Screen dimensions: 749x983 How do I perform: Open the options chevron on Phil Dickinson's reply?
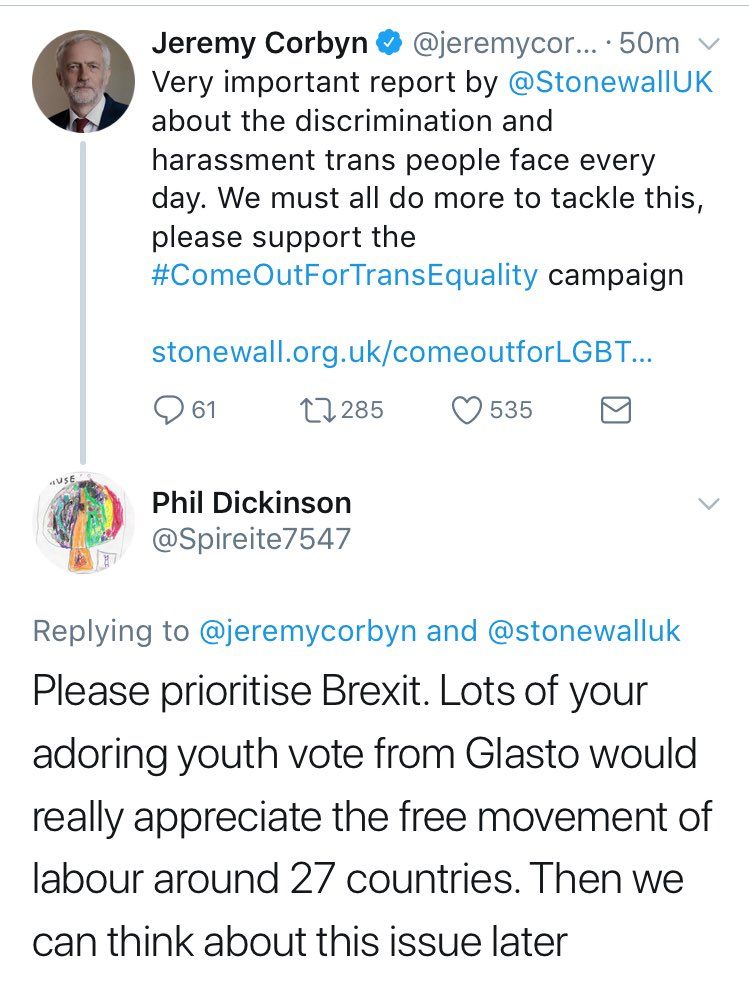[707, 503]
